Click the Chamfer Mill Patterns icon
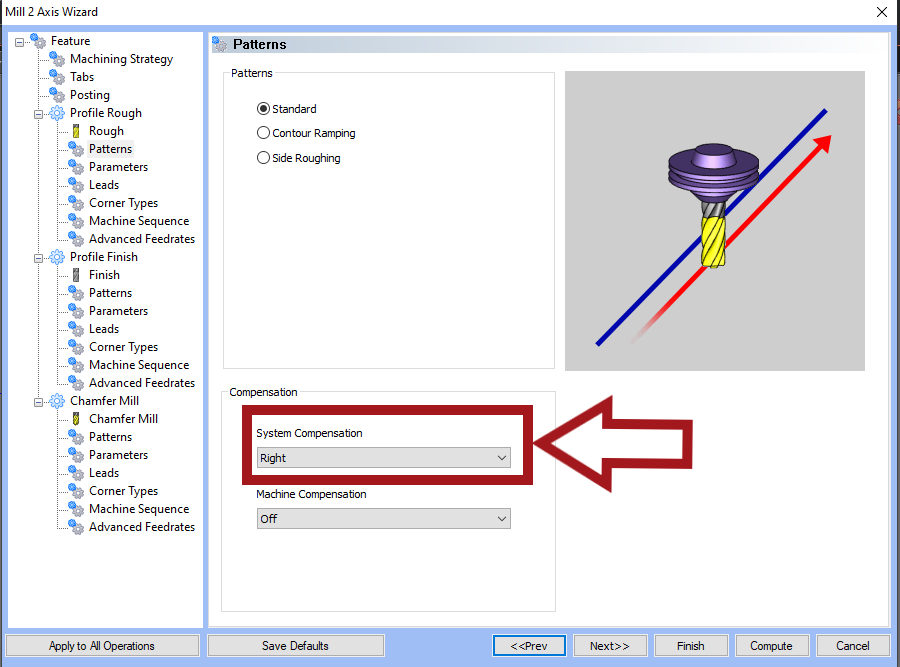The height and width of the screenshot is (667, 900). [76, 437]
